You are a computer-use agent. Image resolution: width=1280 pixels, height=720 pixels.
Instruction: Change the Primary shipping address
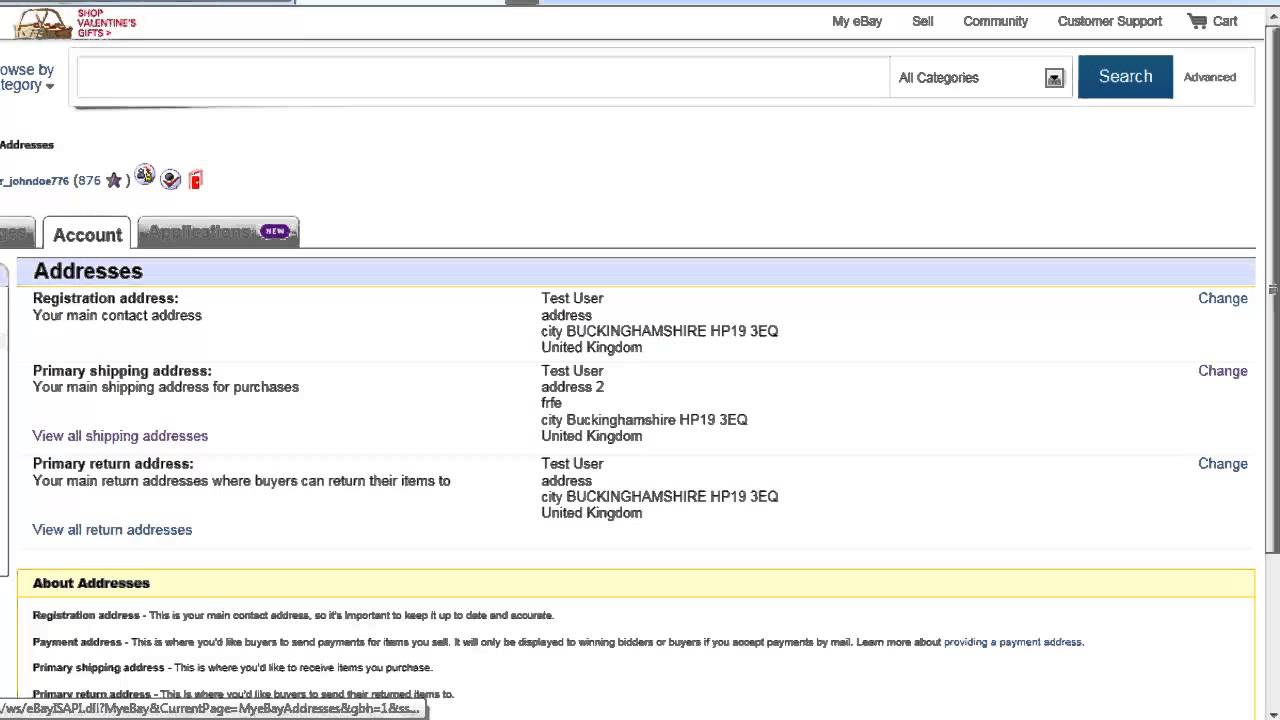[1223, 371]
